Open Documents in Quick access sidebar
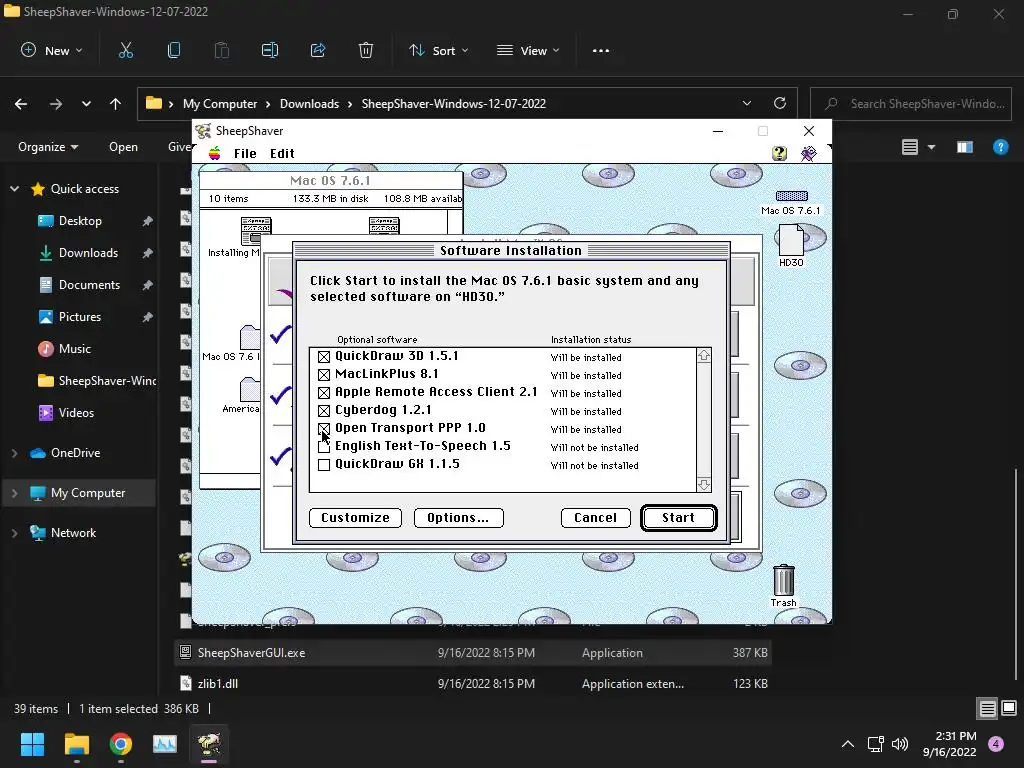Viewport: 1024px width, 768px height. (89, 285)
